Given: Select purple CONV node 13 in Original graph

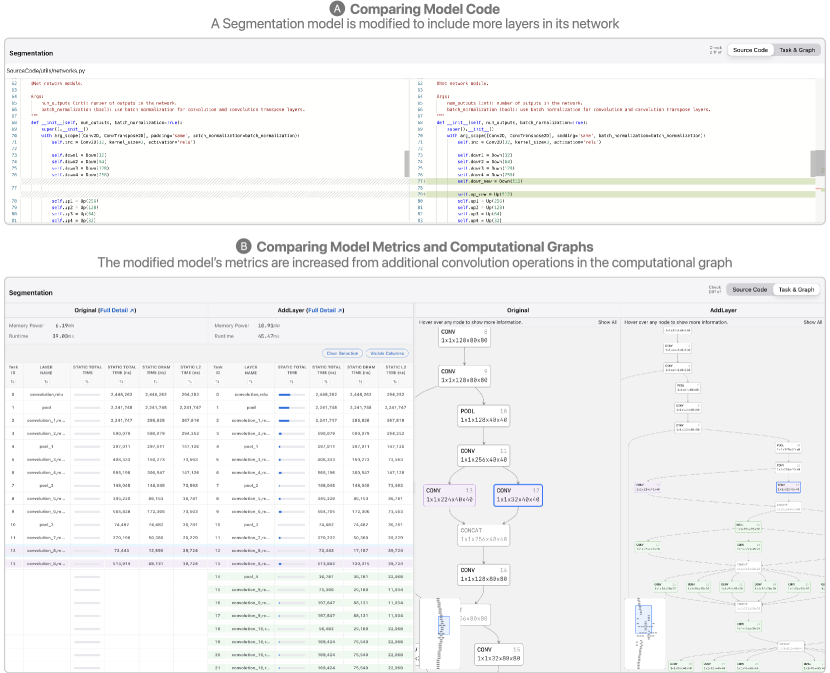Looking at the screenshot, I should tap(449, 495).
